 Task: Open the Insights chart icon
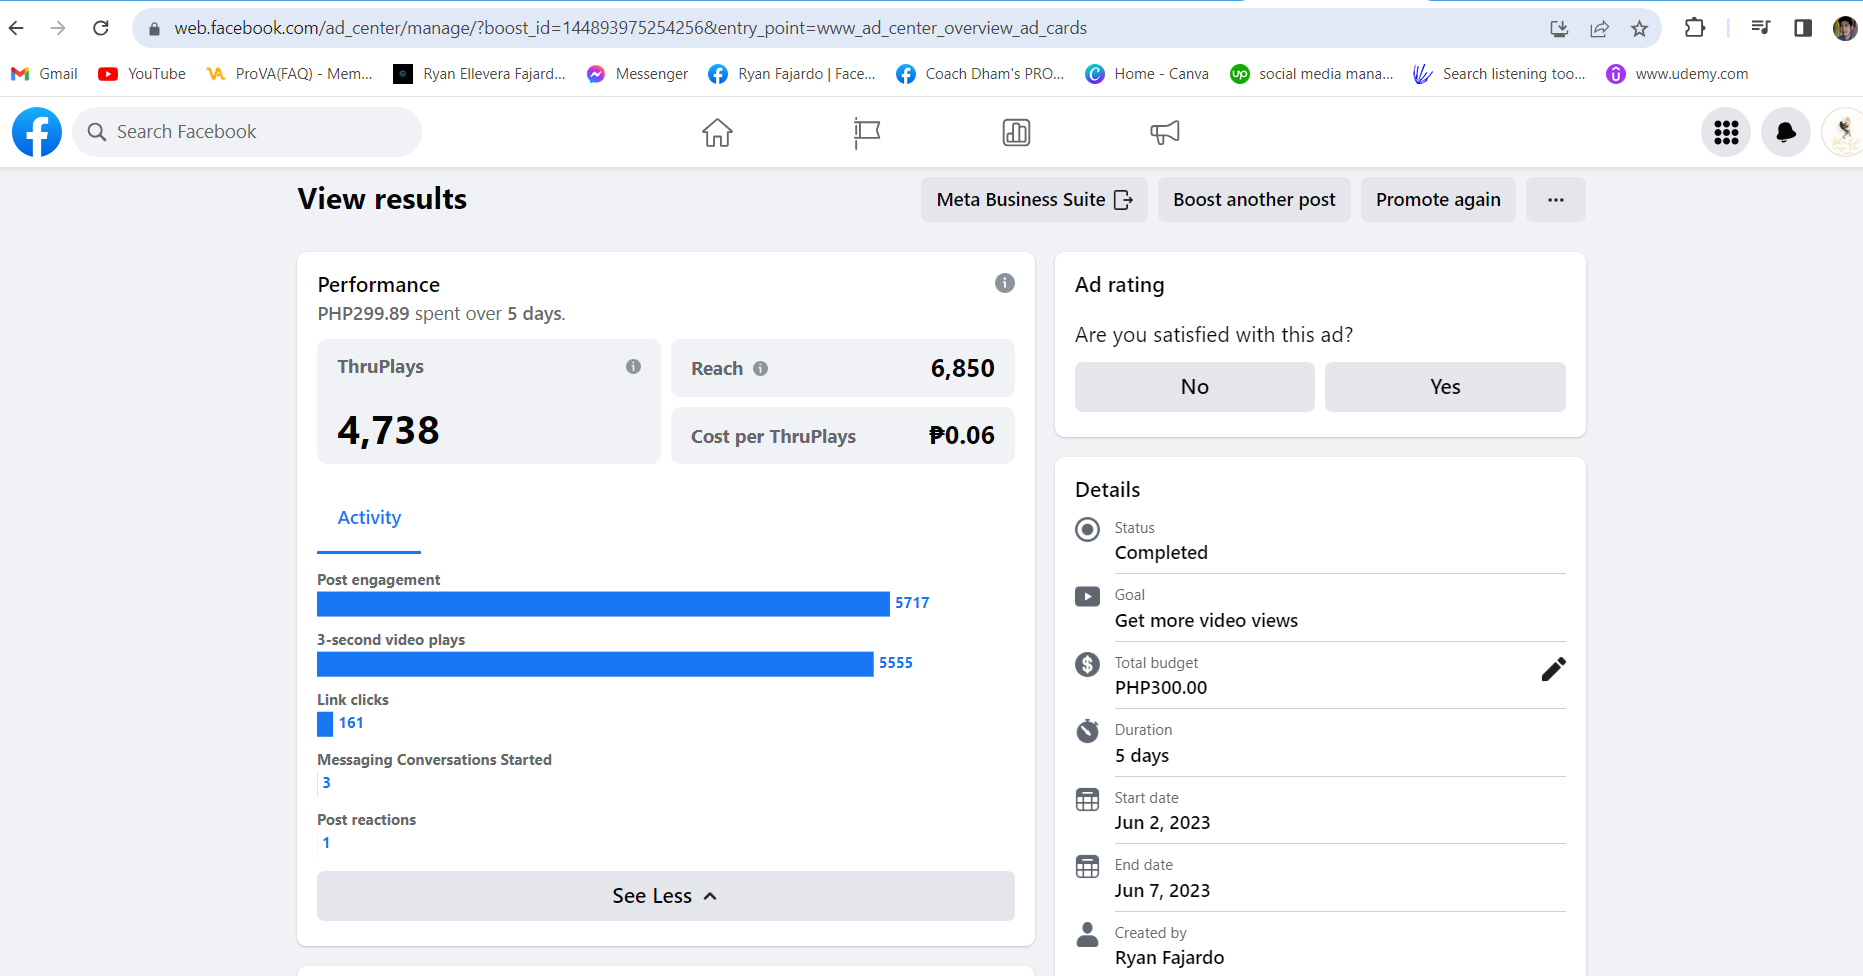(x=1016, y=132)
